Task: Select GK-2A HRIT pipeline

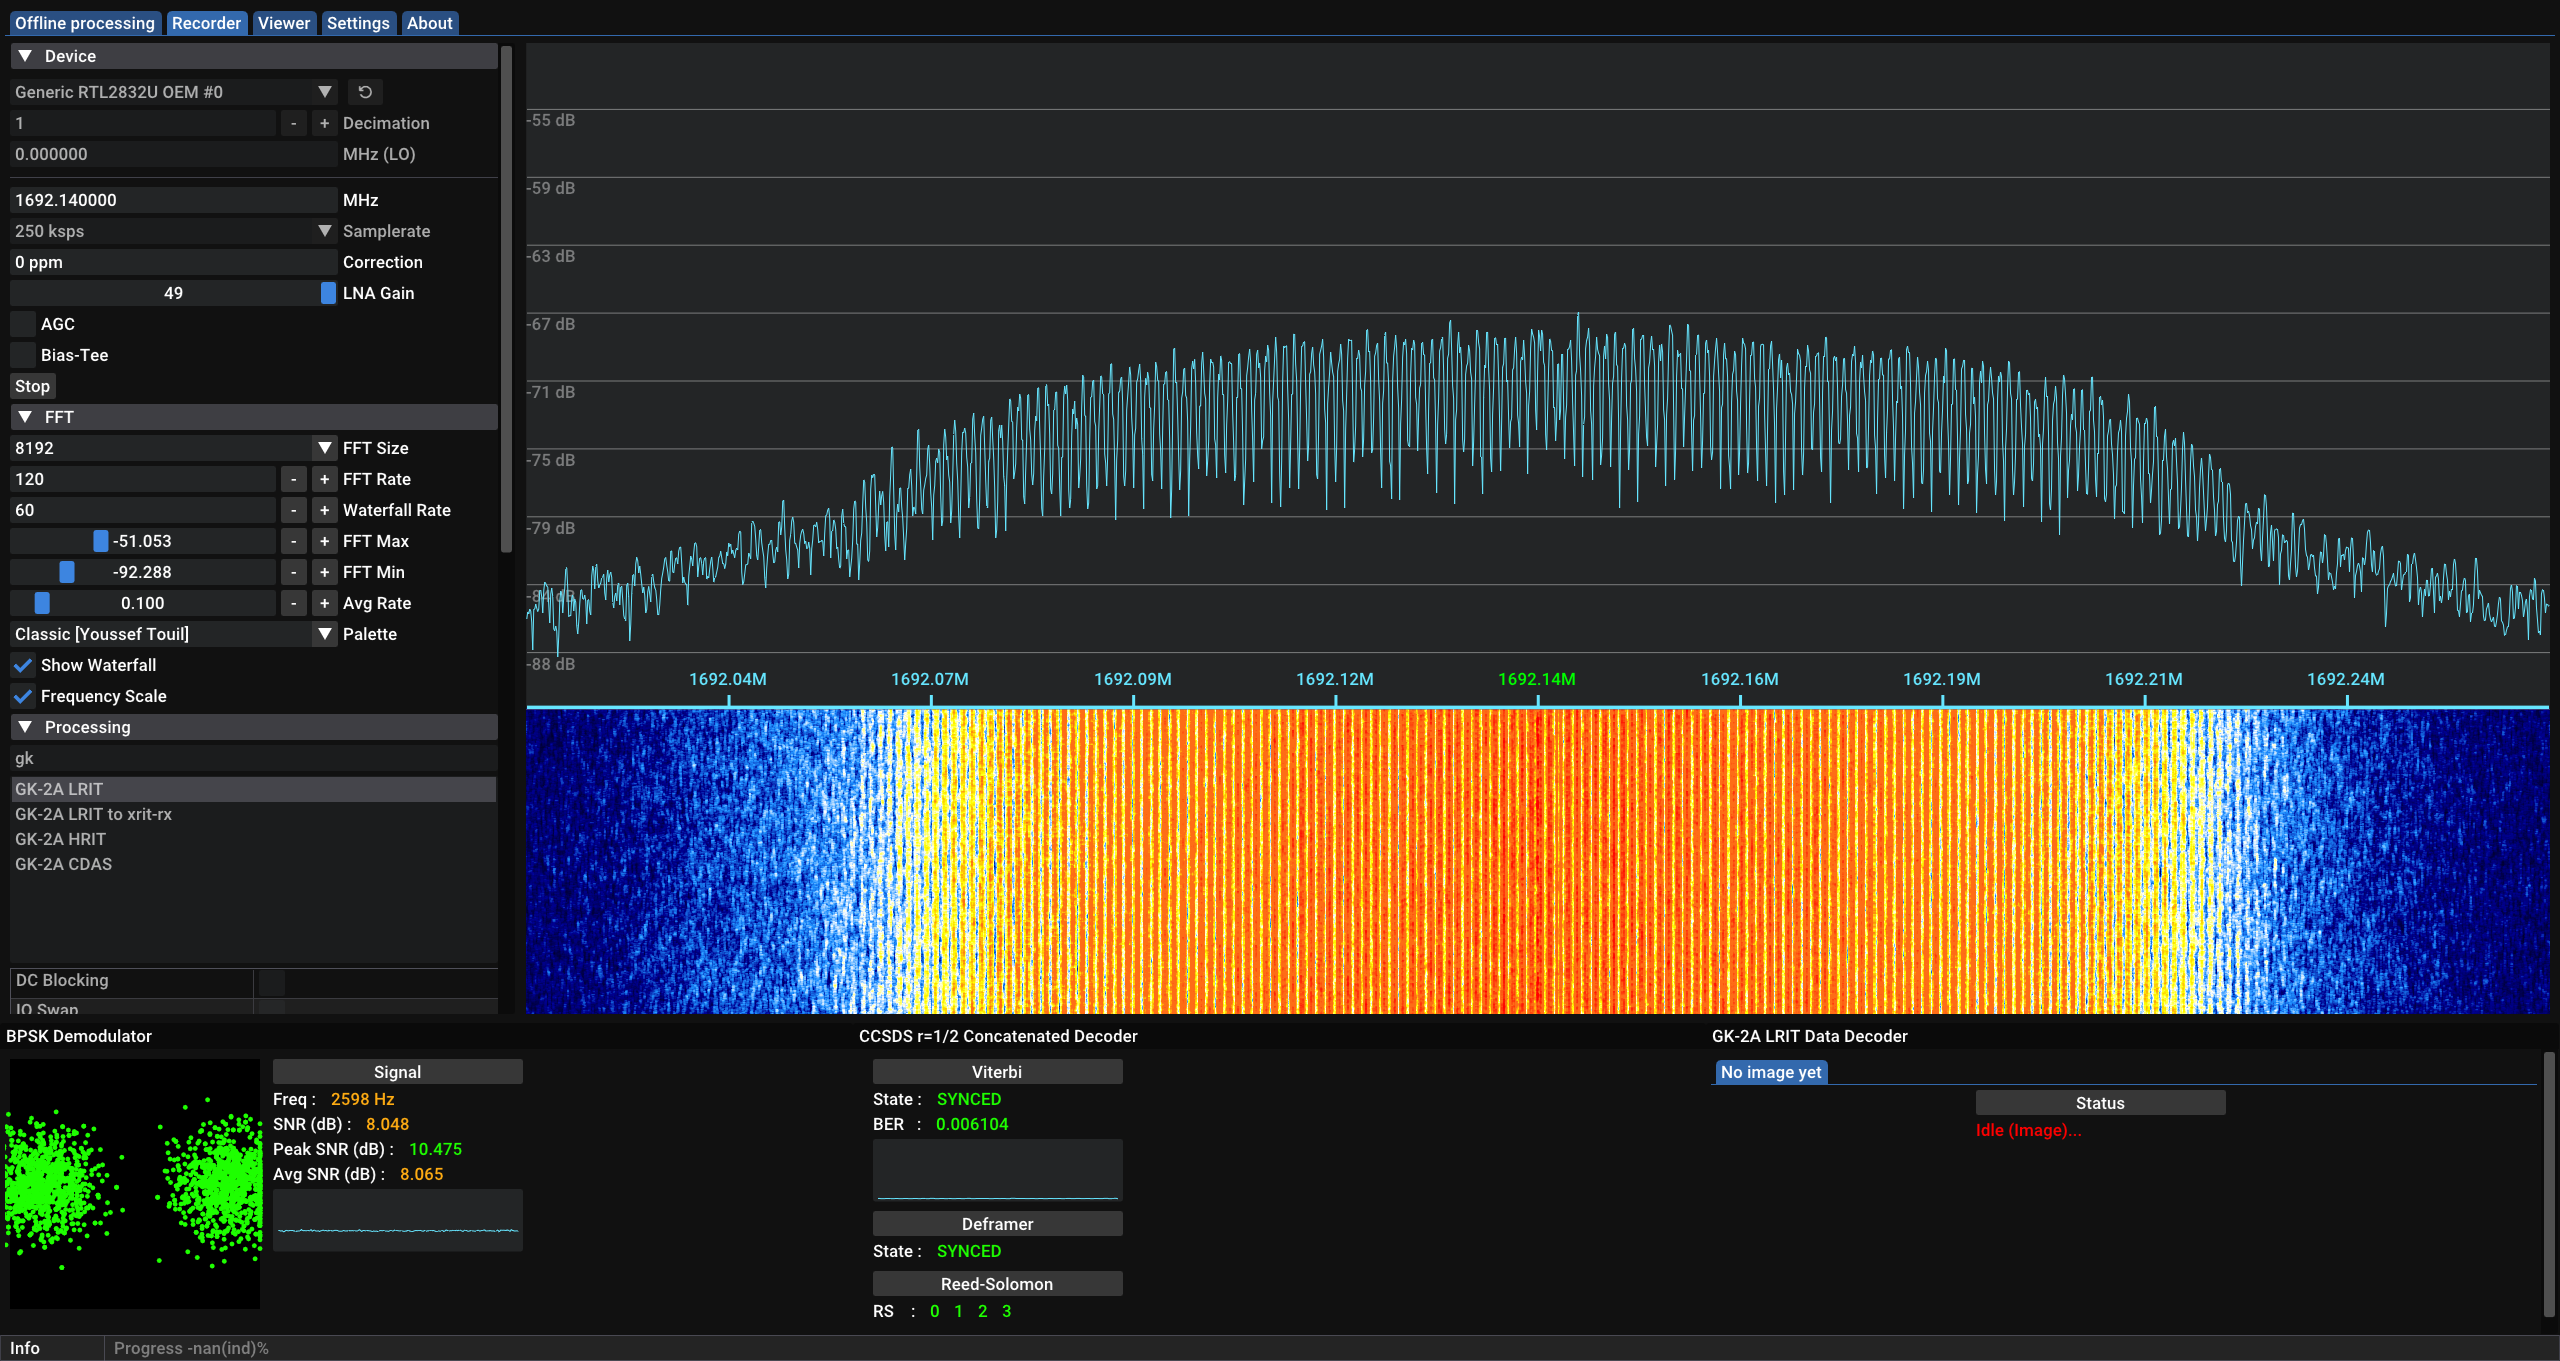Action: (60, 839)
